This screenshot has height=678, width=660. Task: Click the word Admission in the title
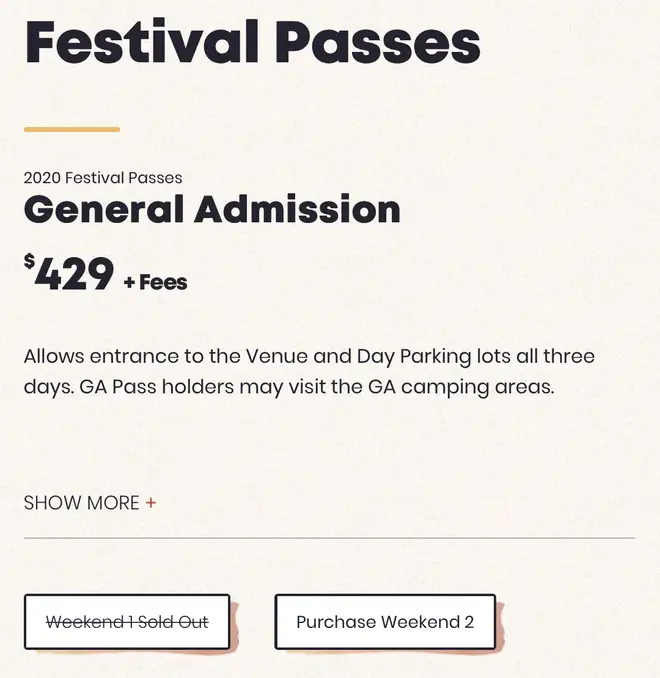pos(297,209)
